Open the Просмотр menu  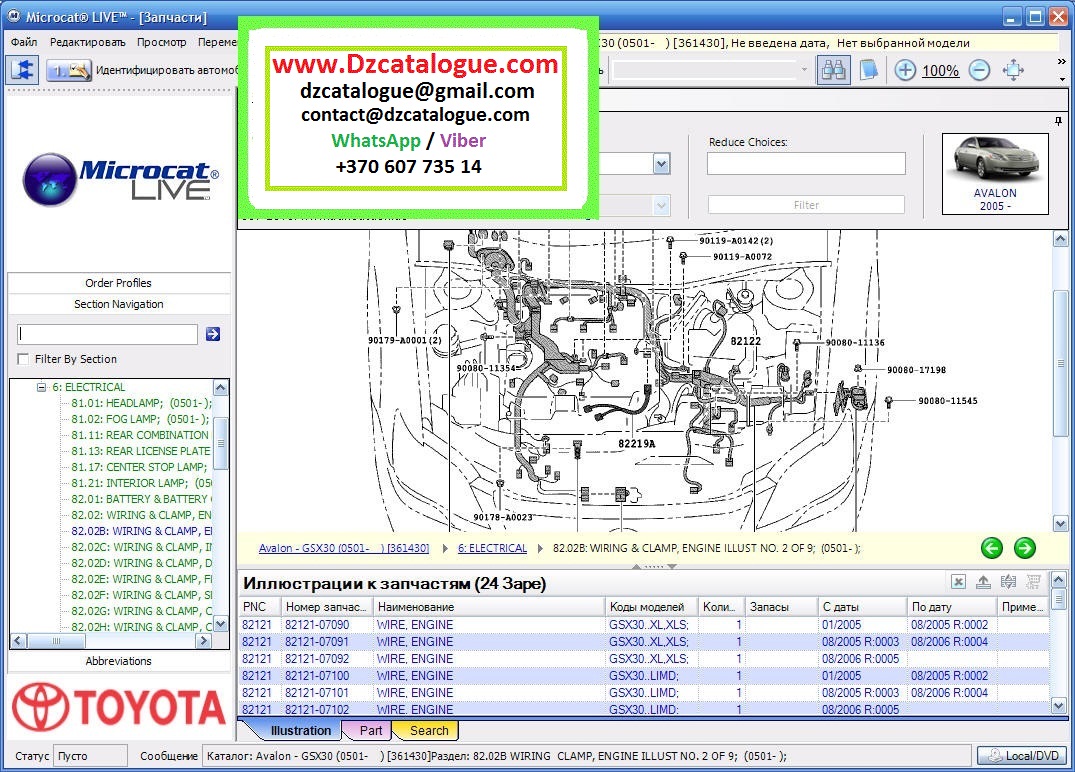162,42
